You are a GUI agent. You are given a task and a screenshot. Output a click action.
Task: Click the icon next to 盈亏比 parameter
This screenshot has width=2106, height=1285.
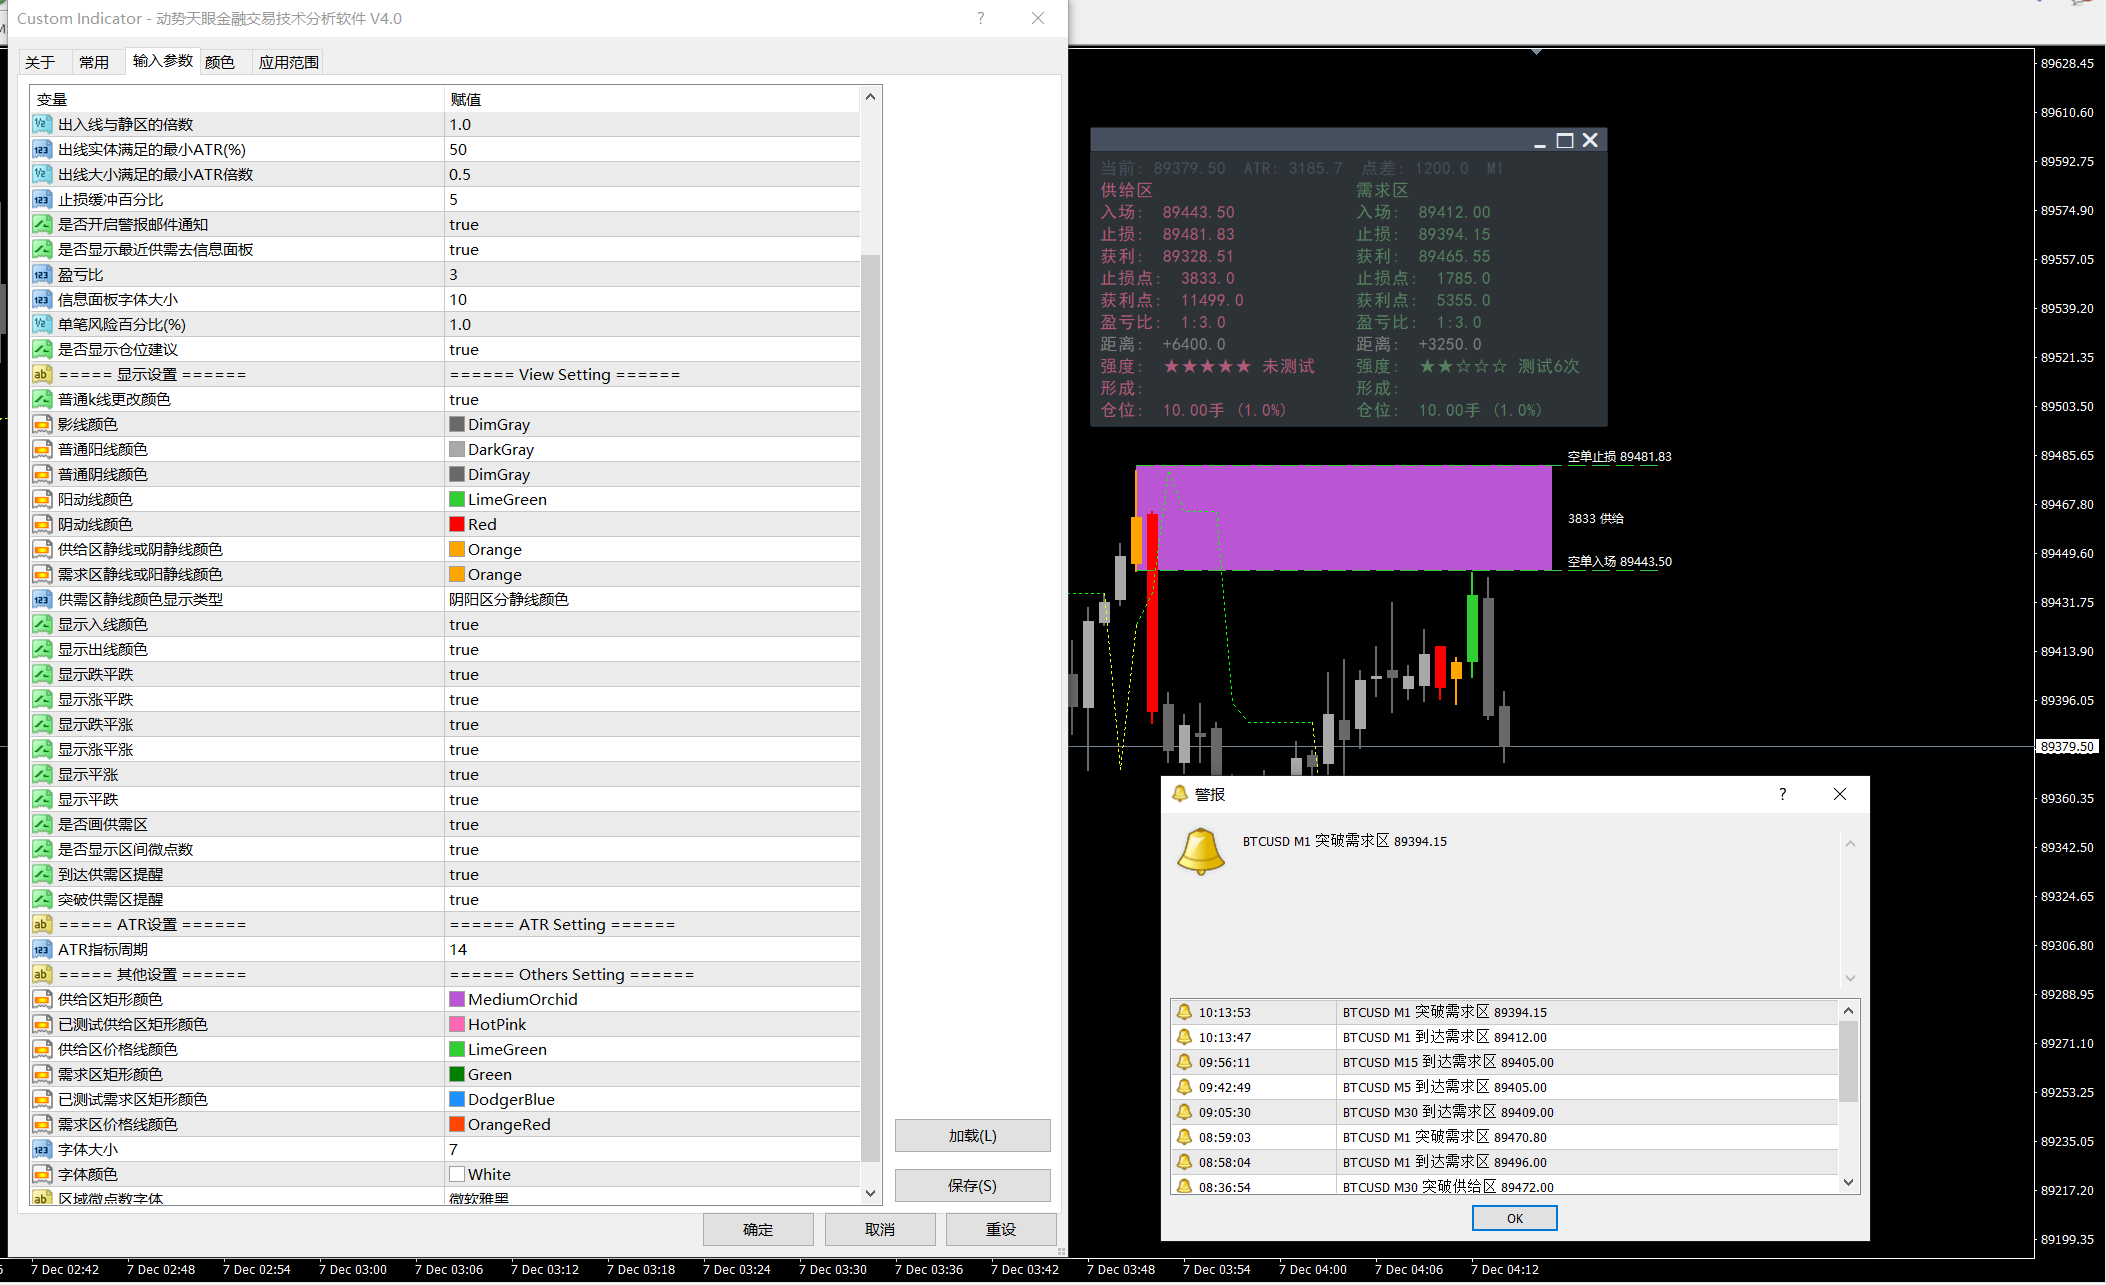[41, 274]
